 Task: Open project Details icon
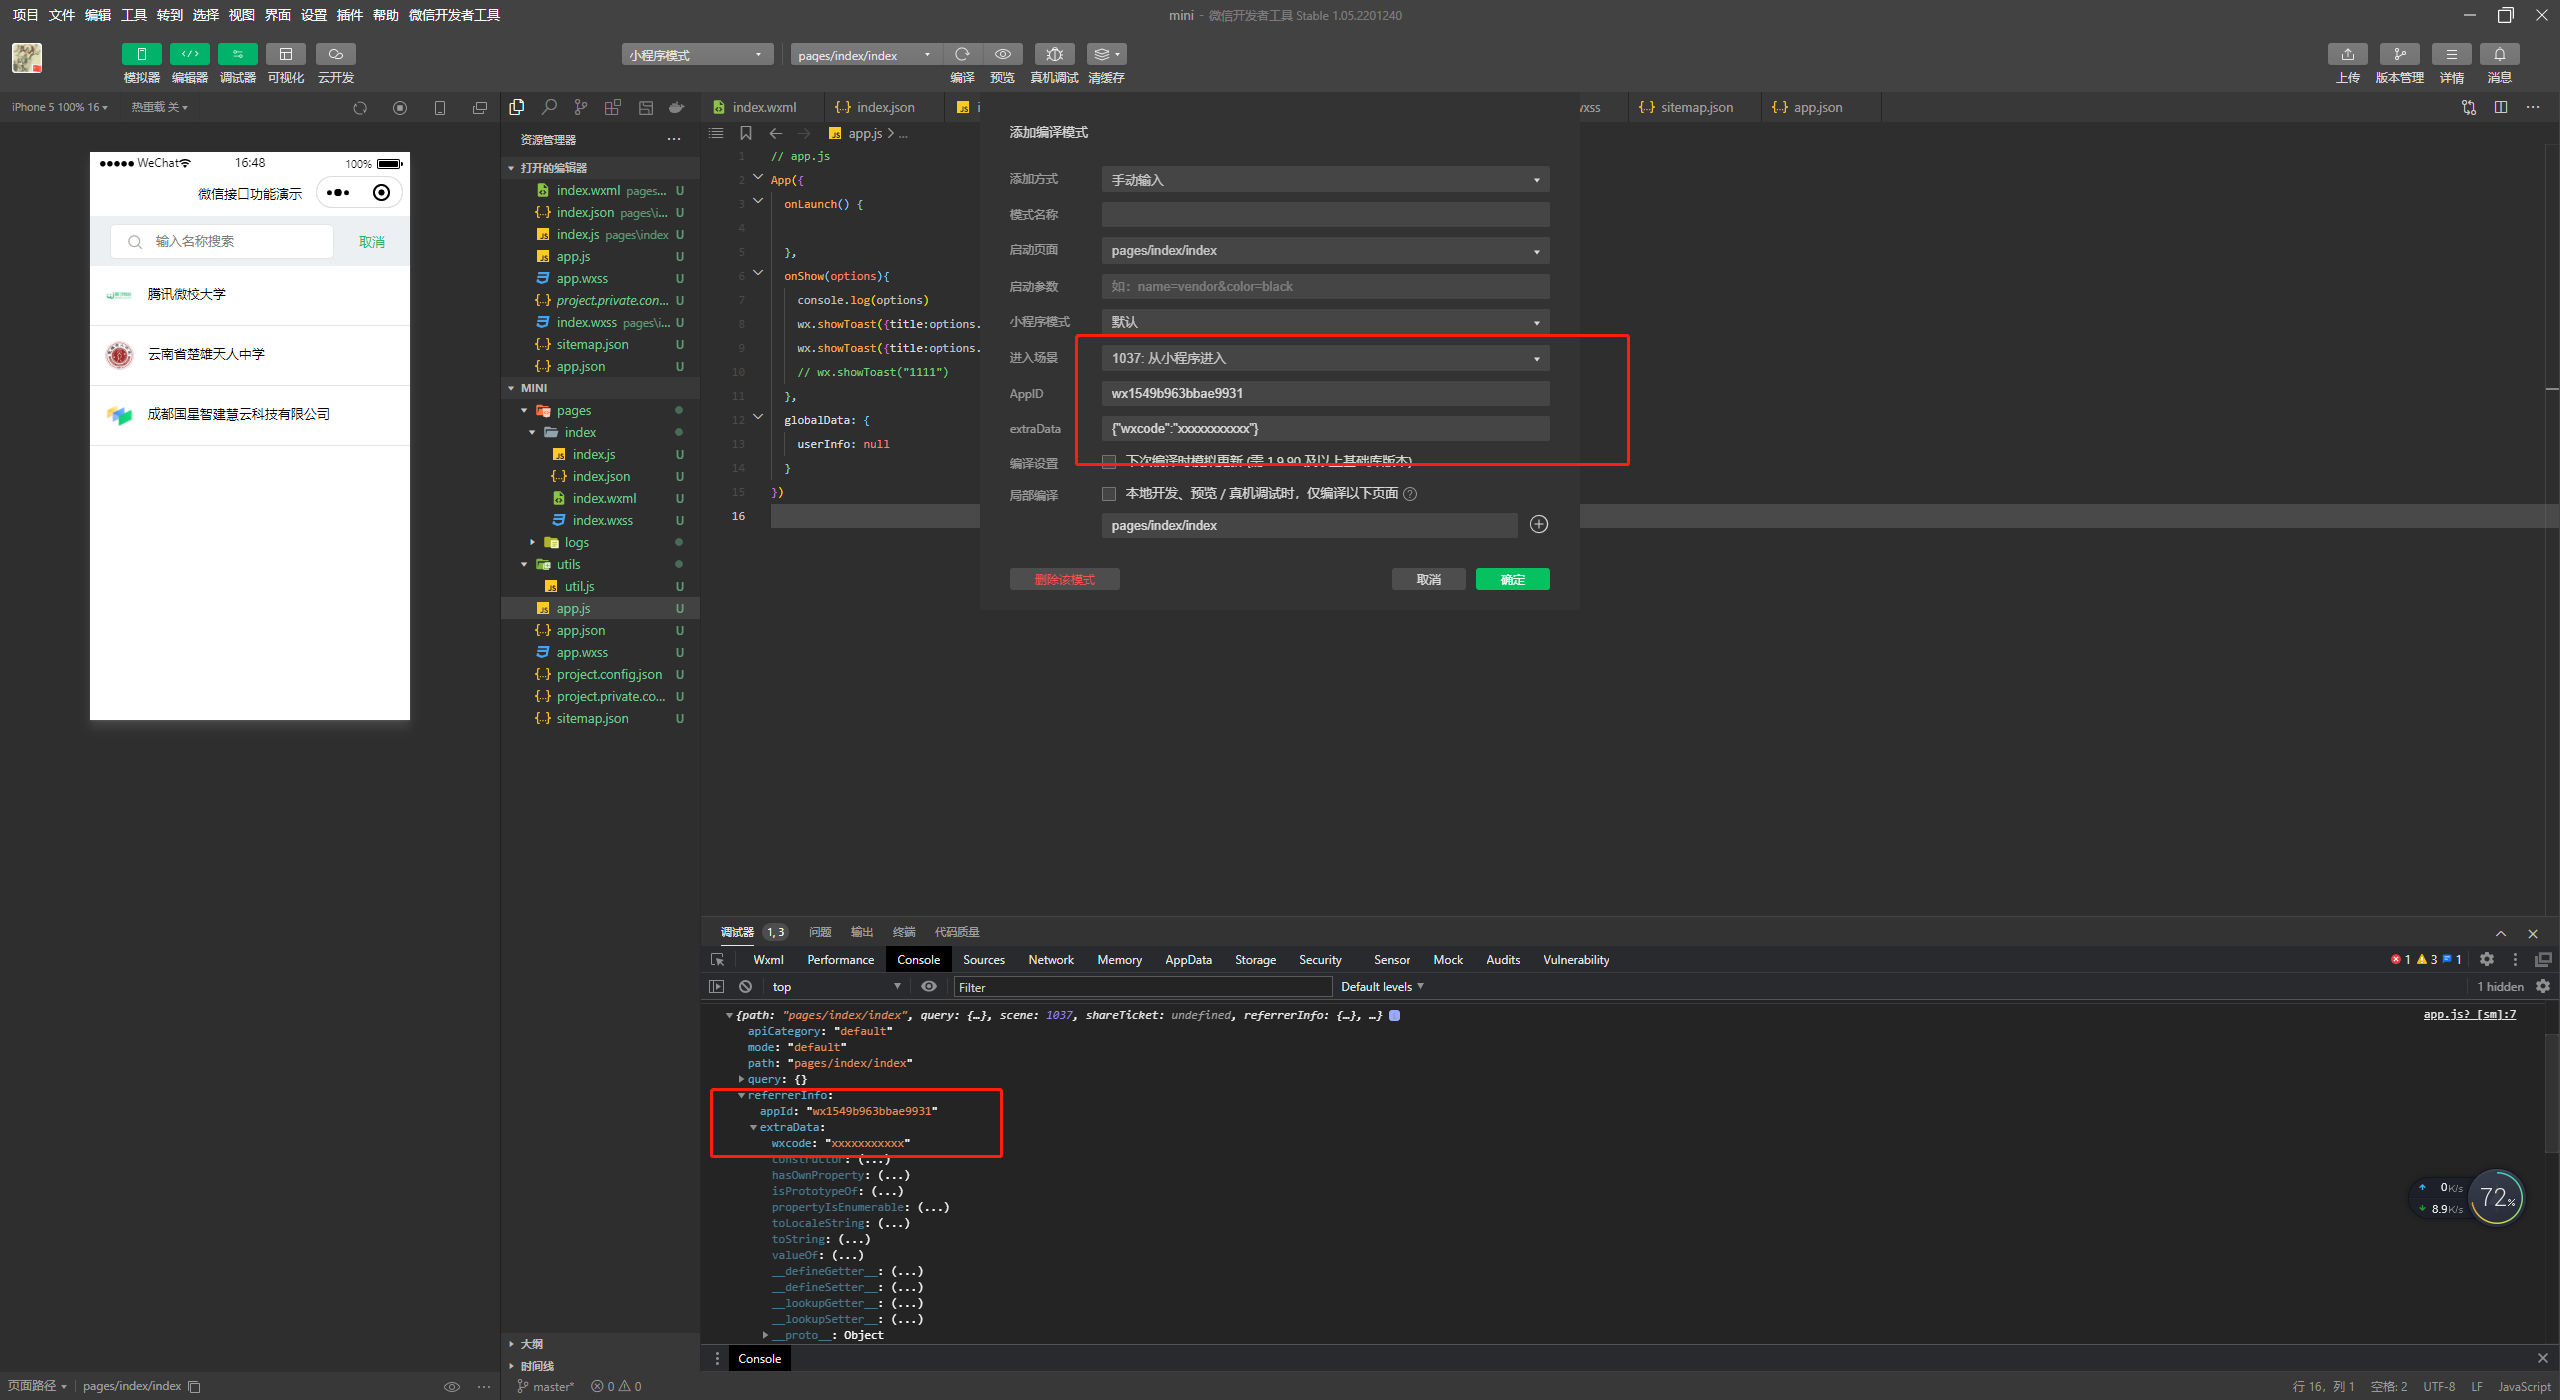click(2451, 54)
